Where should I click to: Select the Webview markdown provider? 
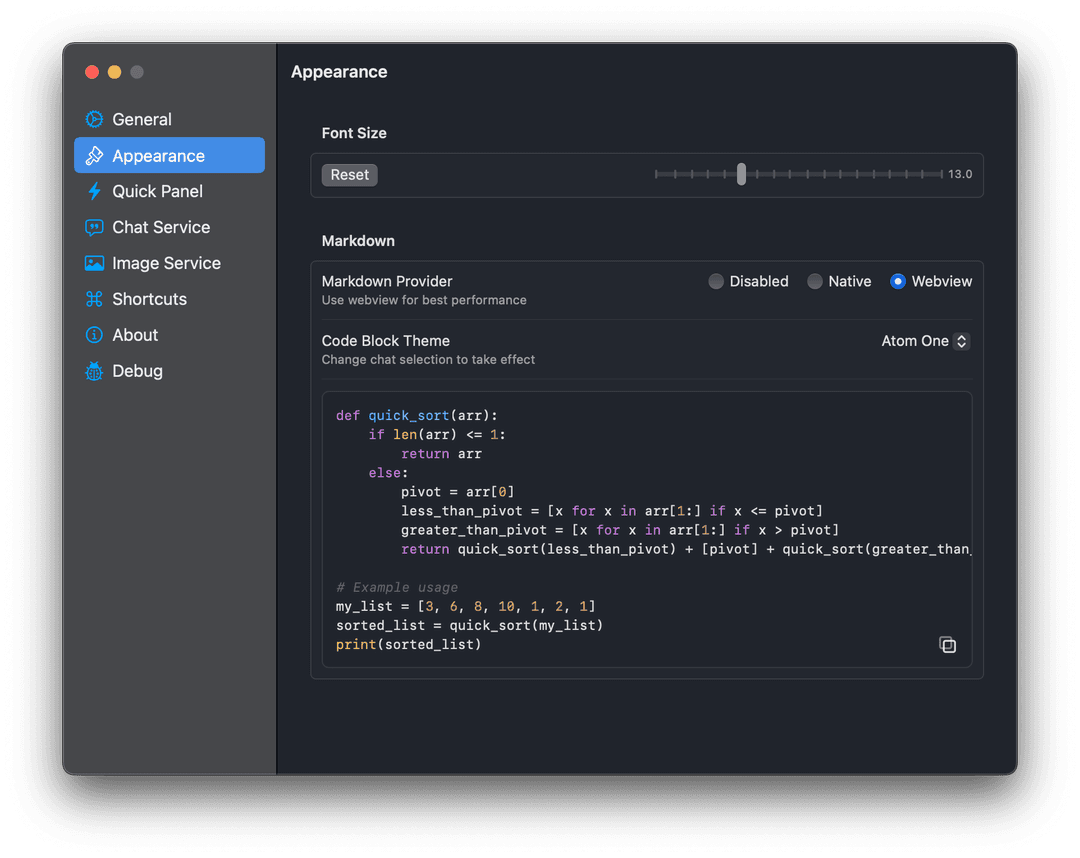pos(897,281)
